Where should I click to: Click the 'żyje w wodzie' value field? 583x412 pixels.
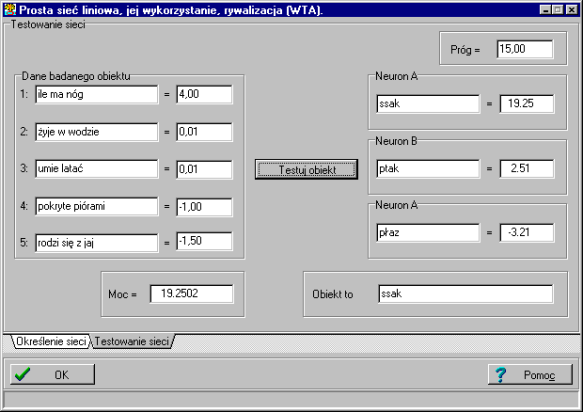click(x=204, y=132)
